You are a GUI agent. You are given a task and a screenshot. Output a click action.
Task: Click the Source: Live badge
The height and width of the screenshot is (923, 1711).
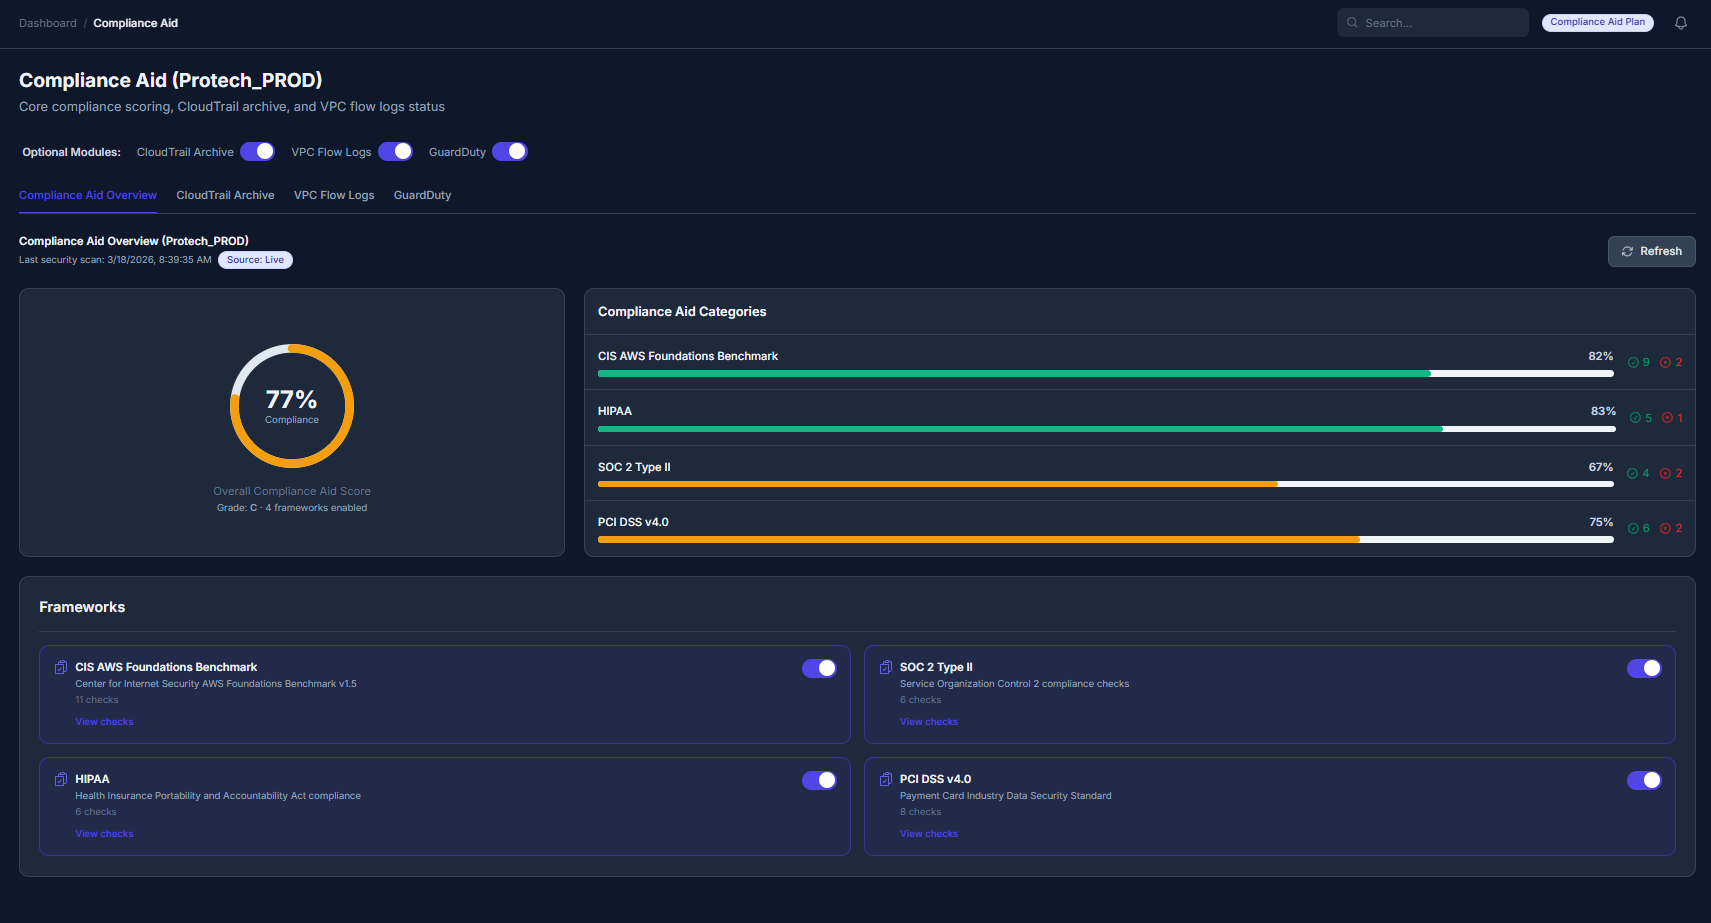pyautogui.click(x=255, y=260)
